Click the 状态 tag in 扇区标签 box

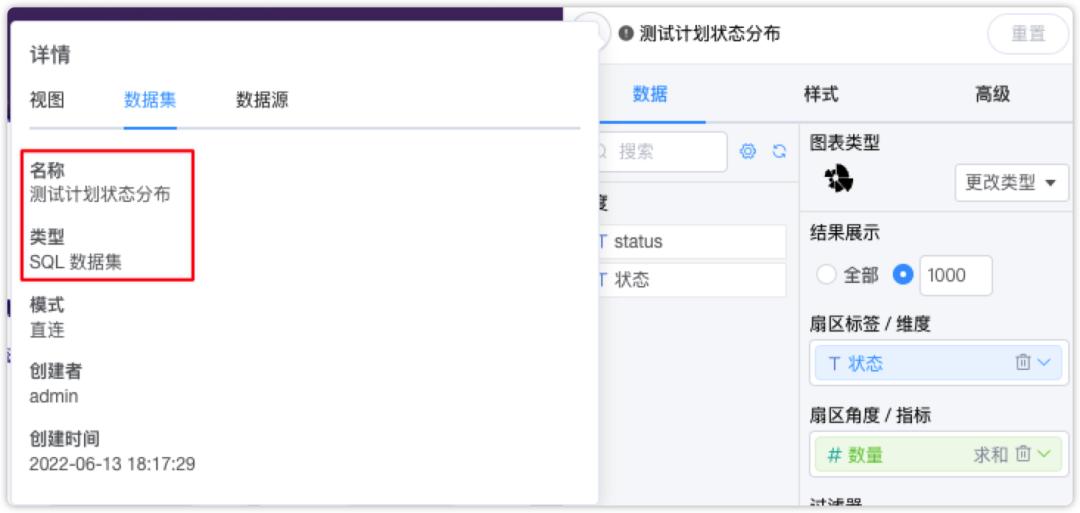[938, 363]
